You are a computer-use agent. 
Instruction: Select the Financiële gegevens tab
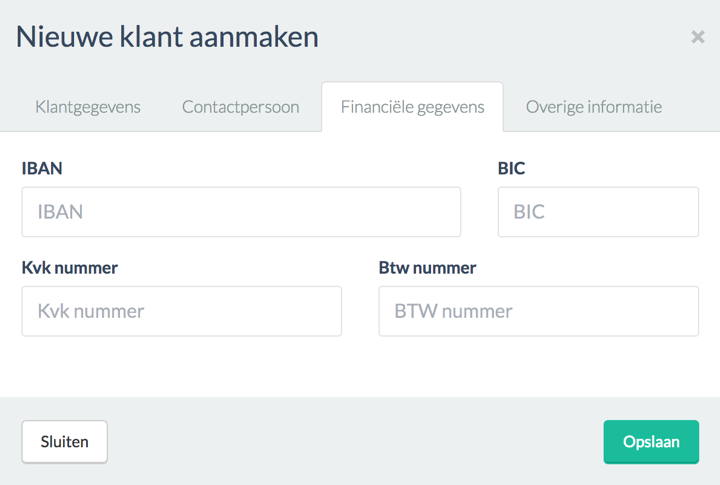[x=412, y=107]
